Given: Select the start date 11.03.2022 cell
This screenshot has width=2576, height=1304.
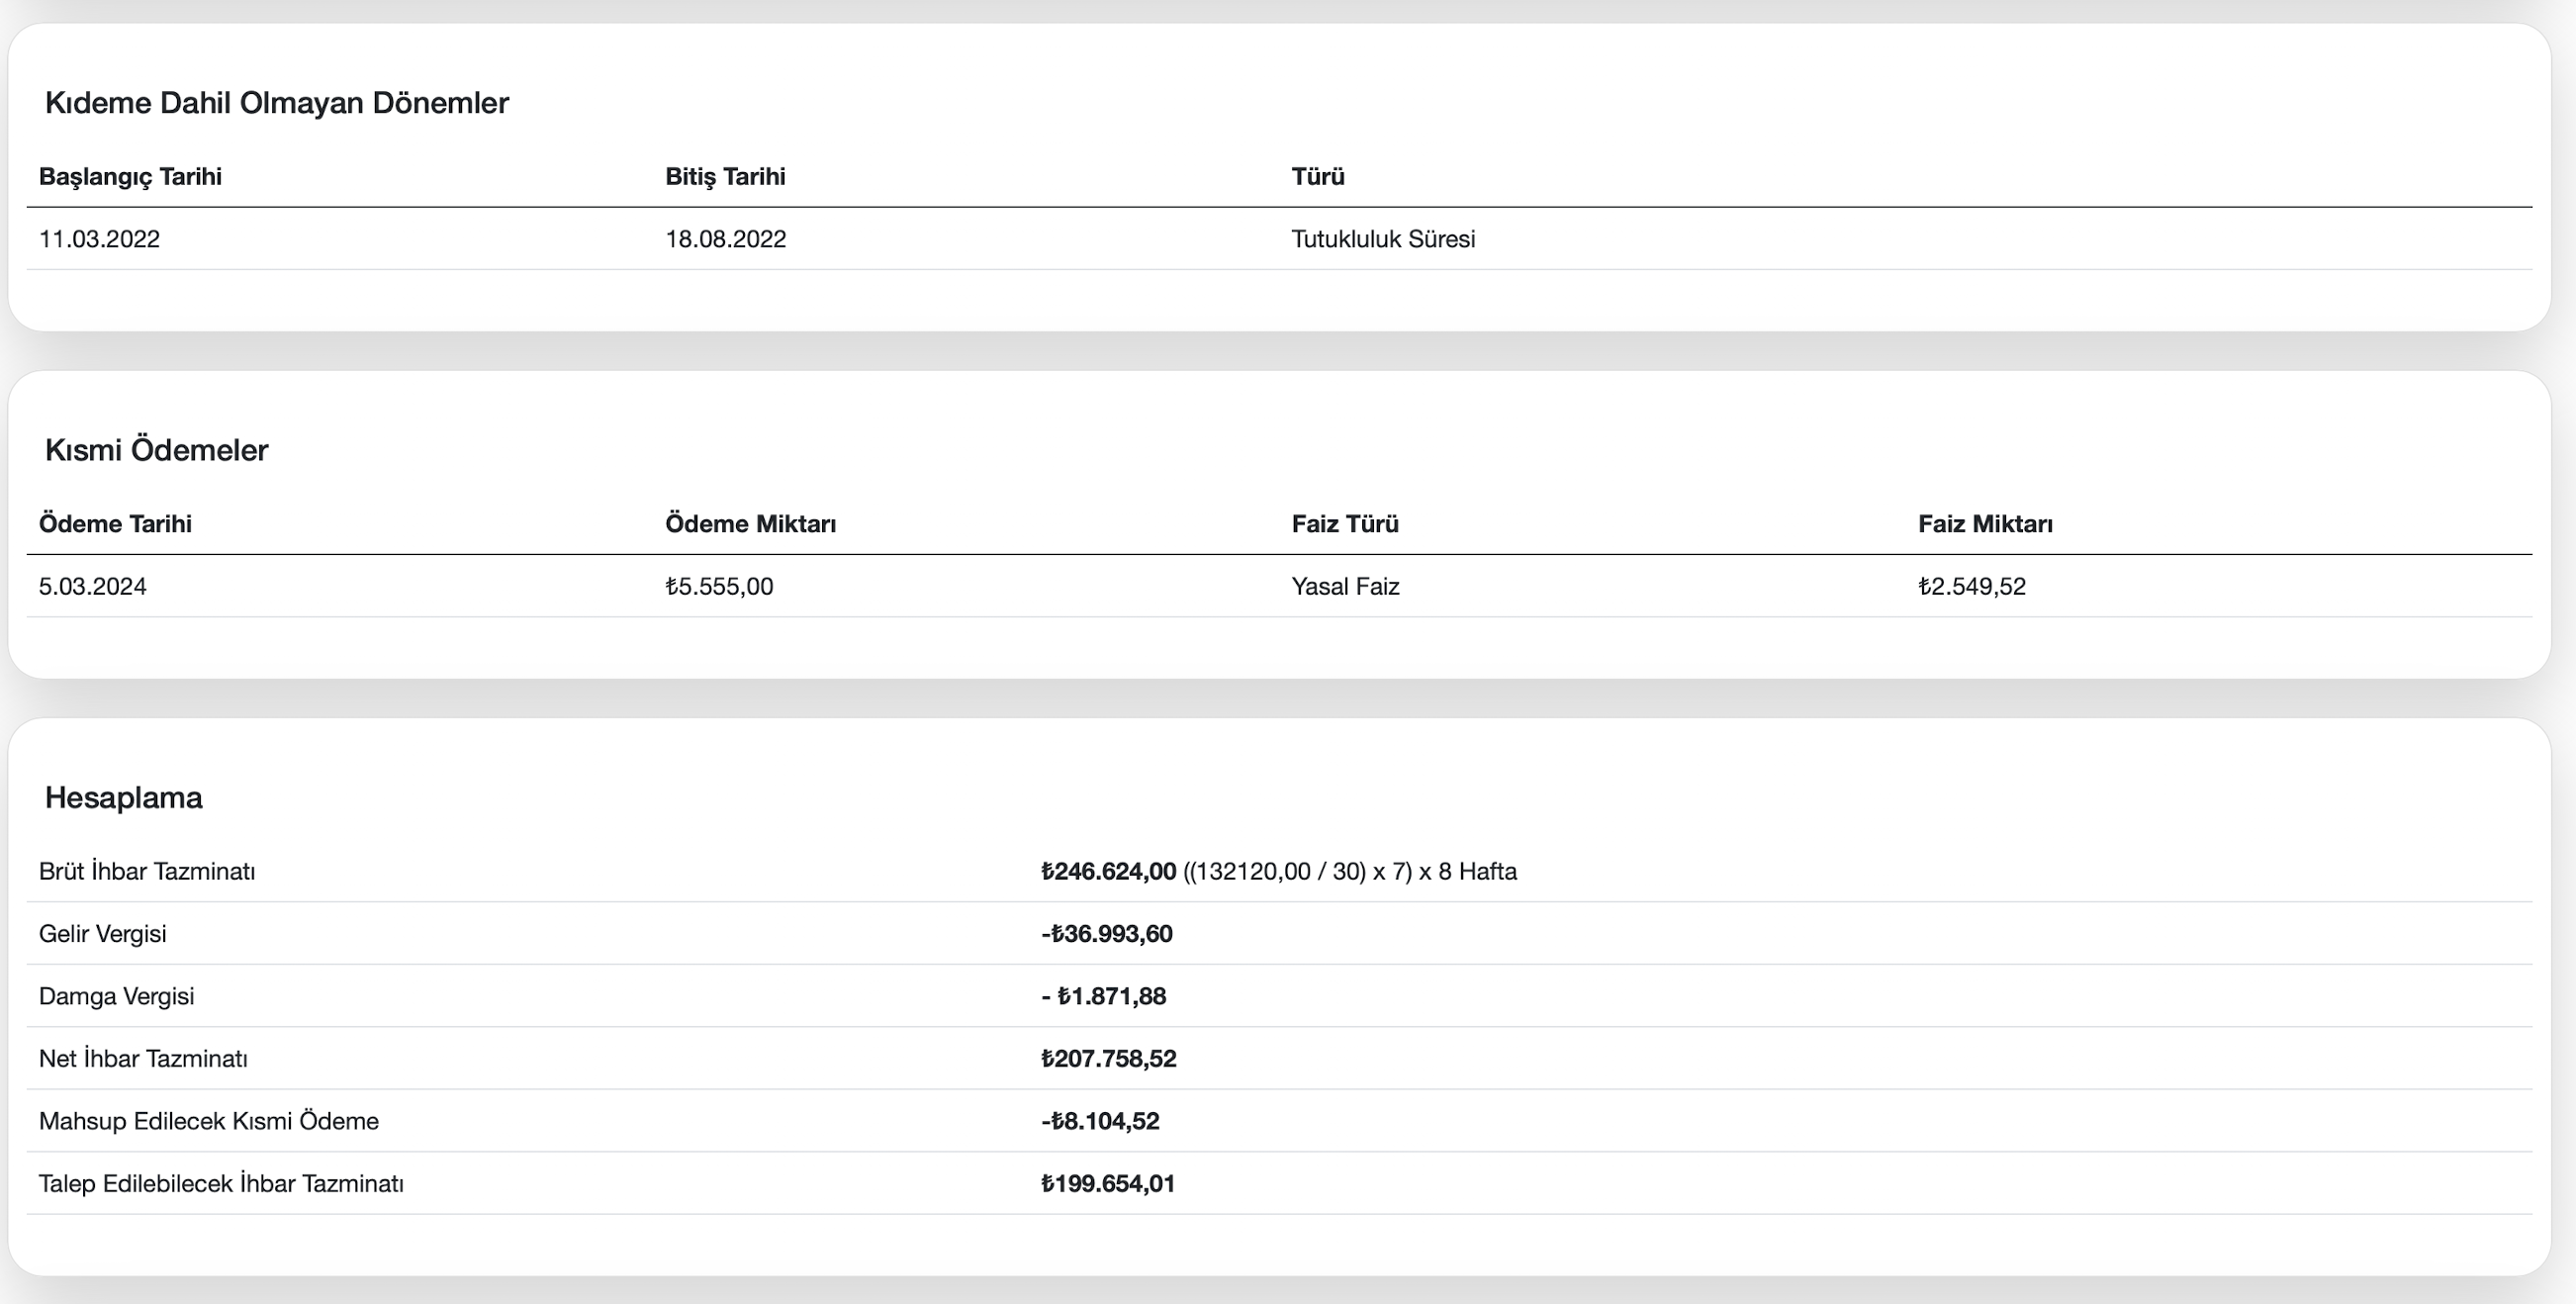Looking at the screenshot, I should click(99, 239).
